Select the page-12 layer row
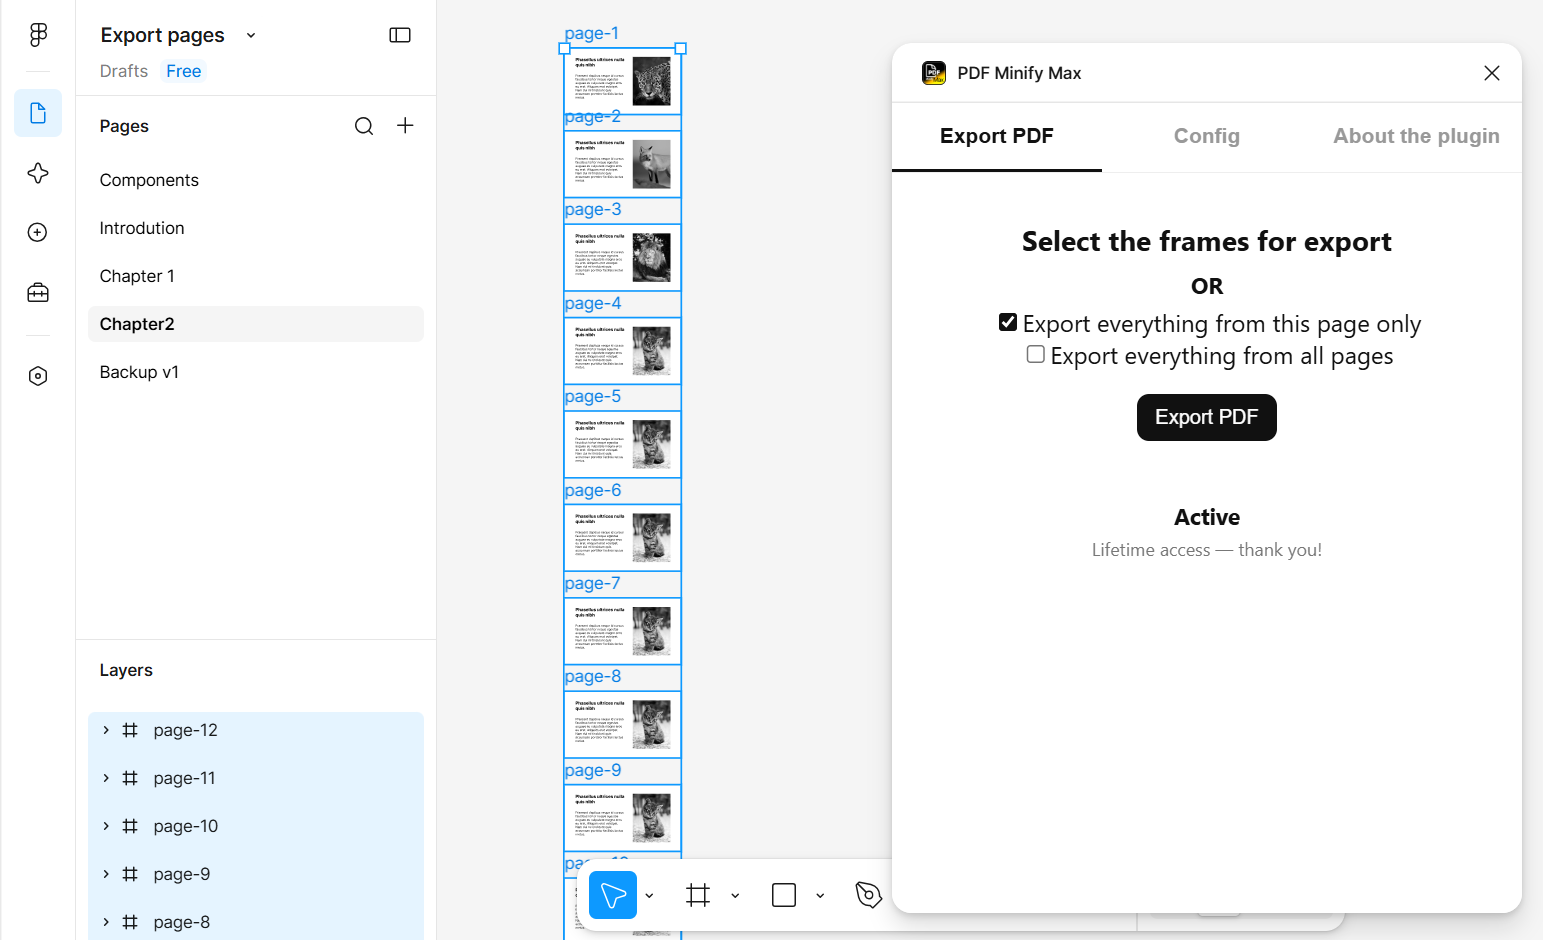The width and height of the screenshot is (1543, 940). point(256,730)
